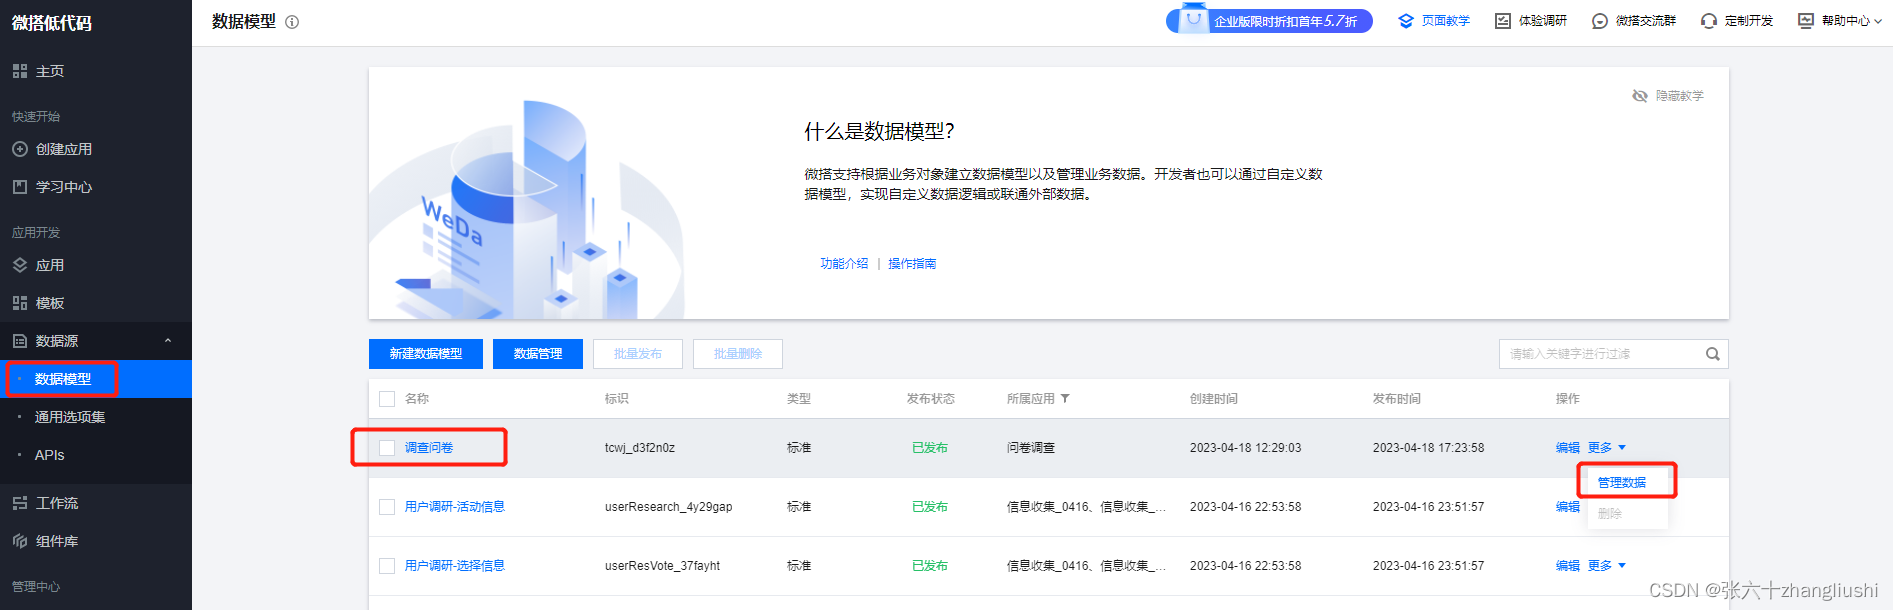The image size is (1893, 610).
Task: Open the 操作指南 link
Action: 912,264
